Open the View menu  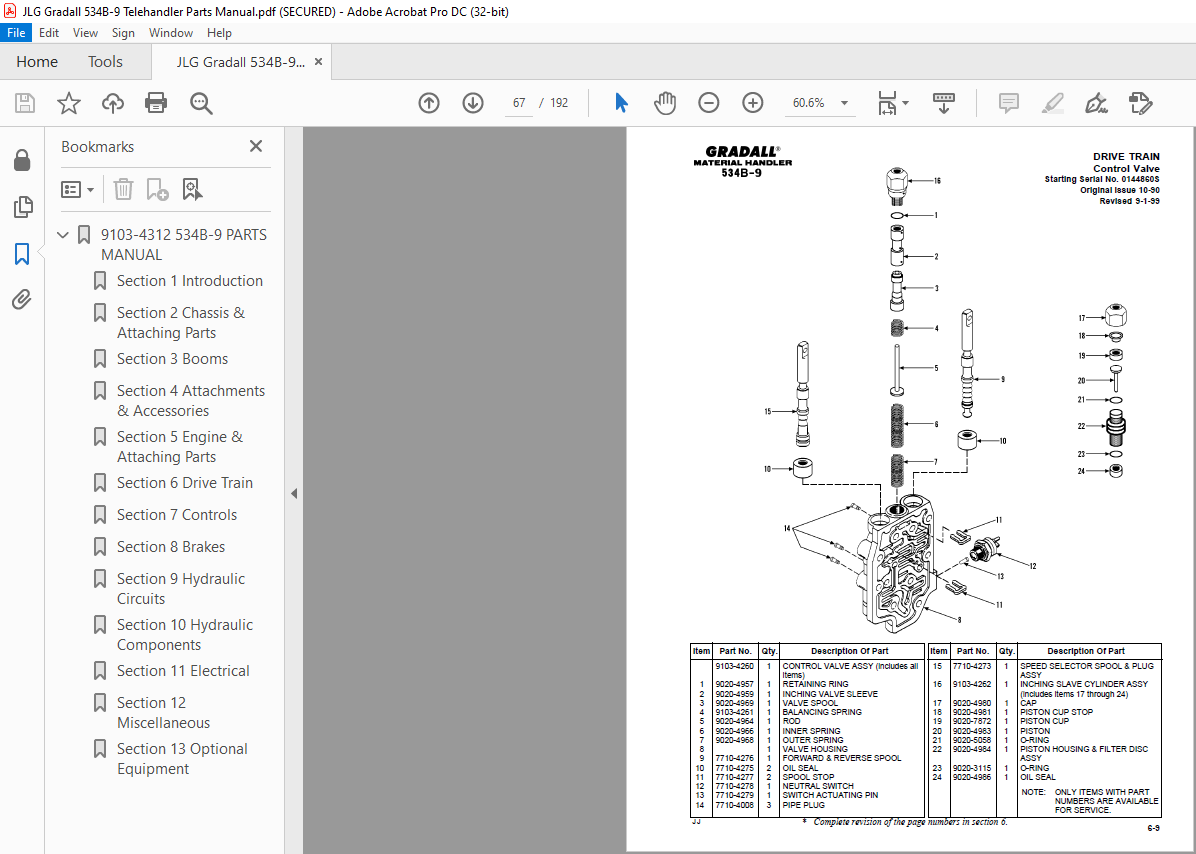[85, 32]
